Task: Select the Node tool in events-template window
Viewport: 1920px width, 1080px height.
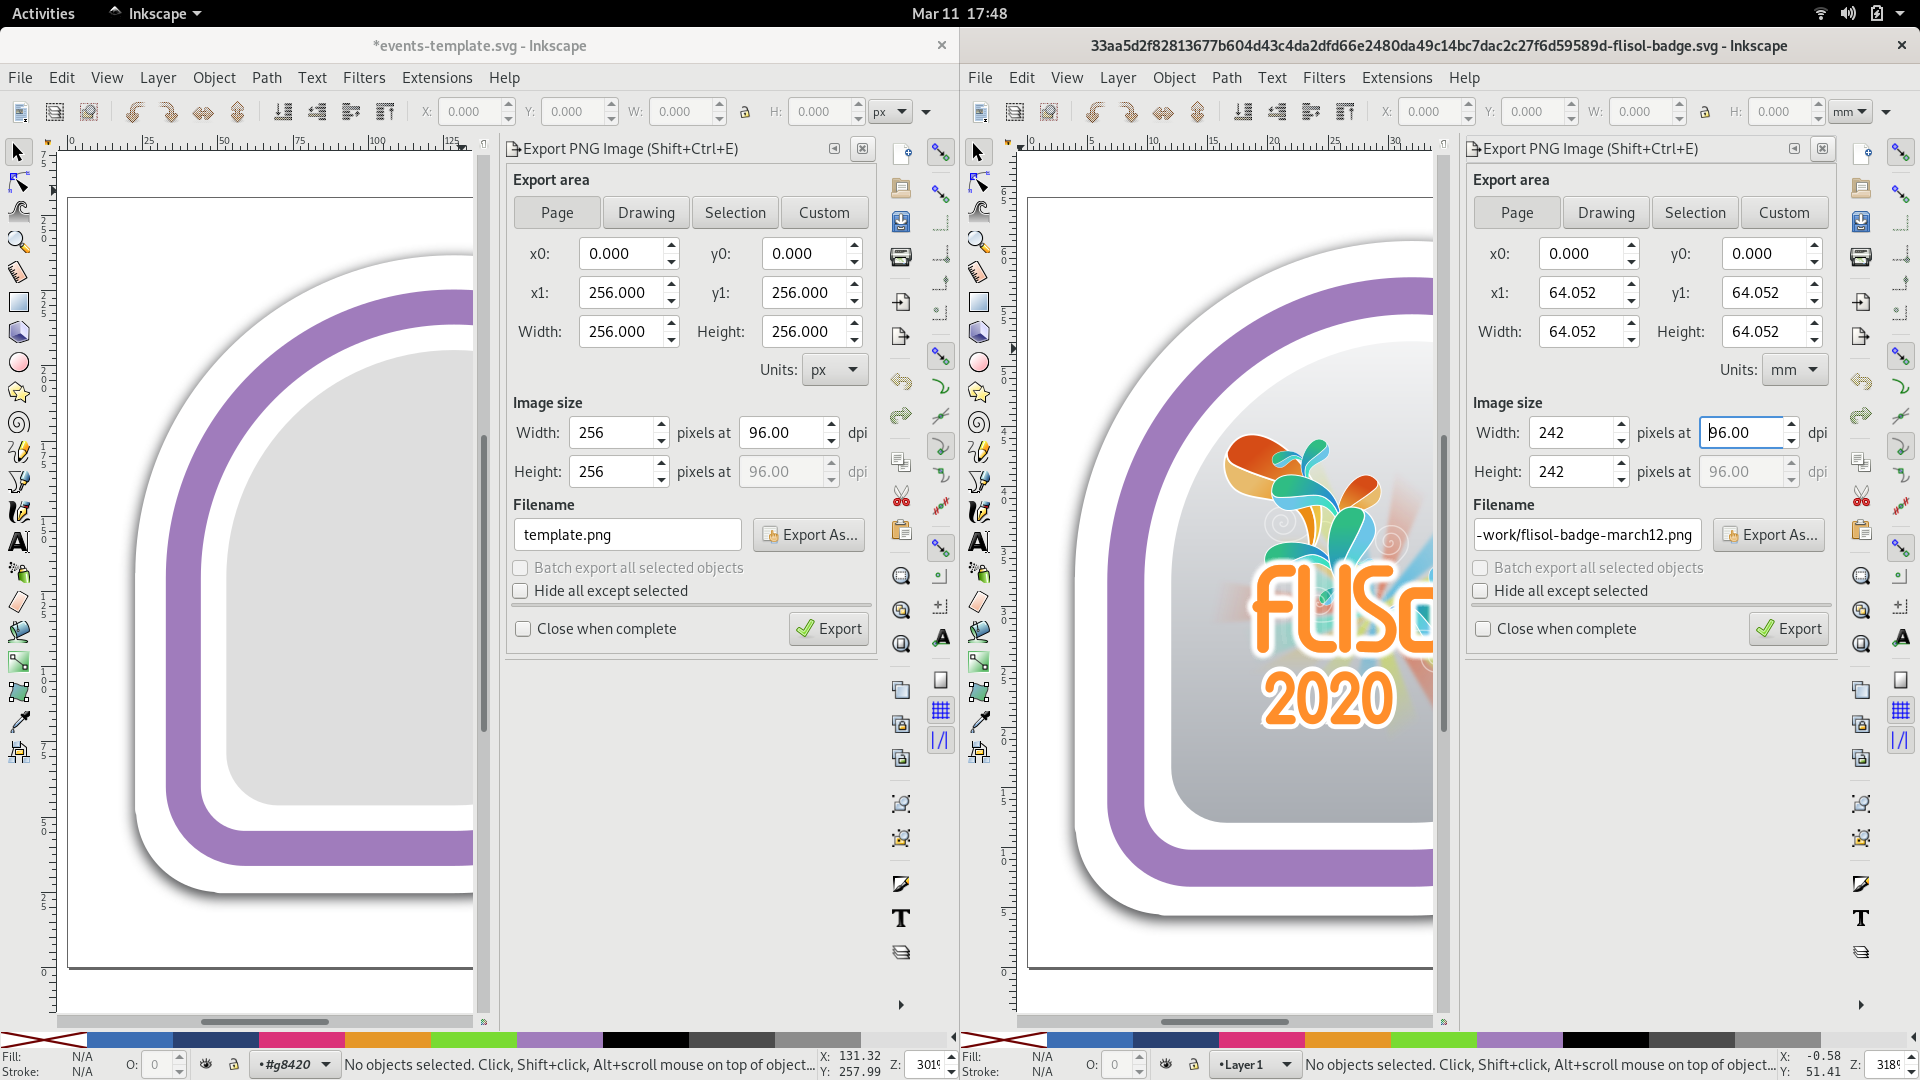Action: [x=18, y=182]
